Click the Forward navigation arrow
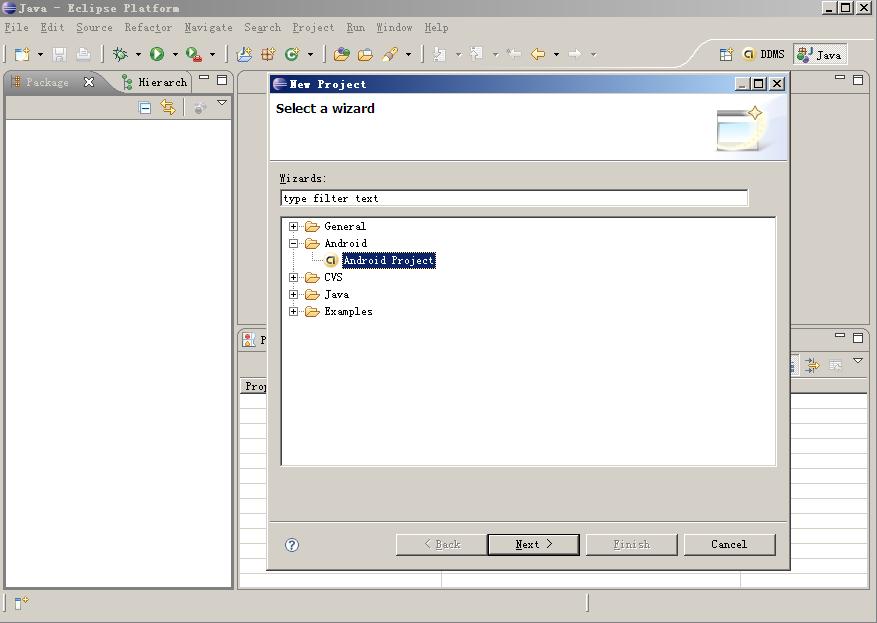The image size is (877, 623). [x=575, y=54]
